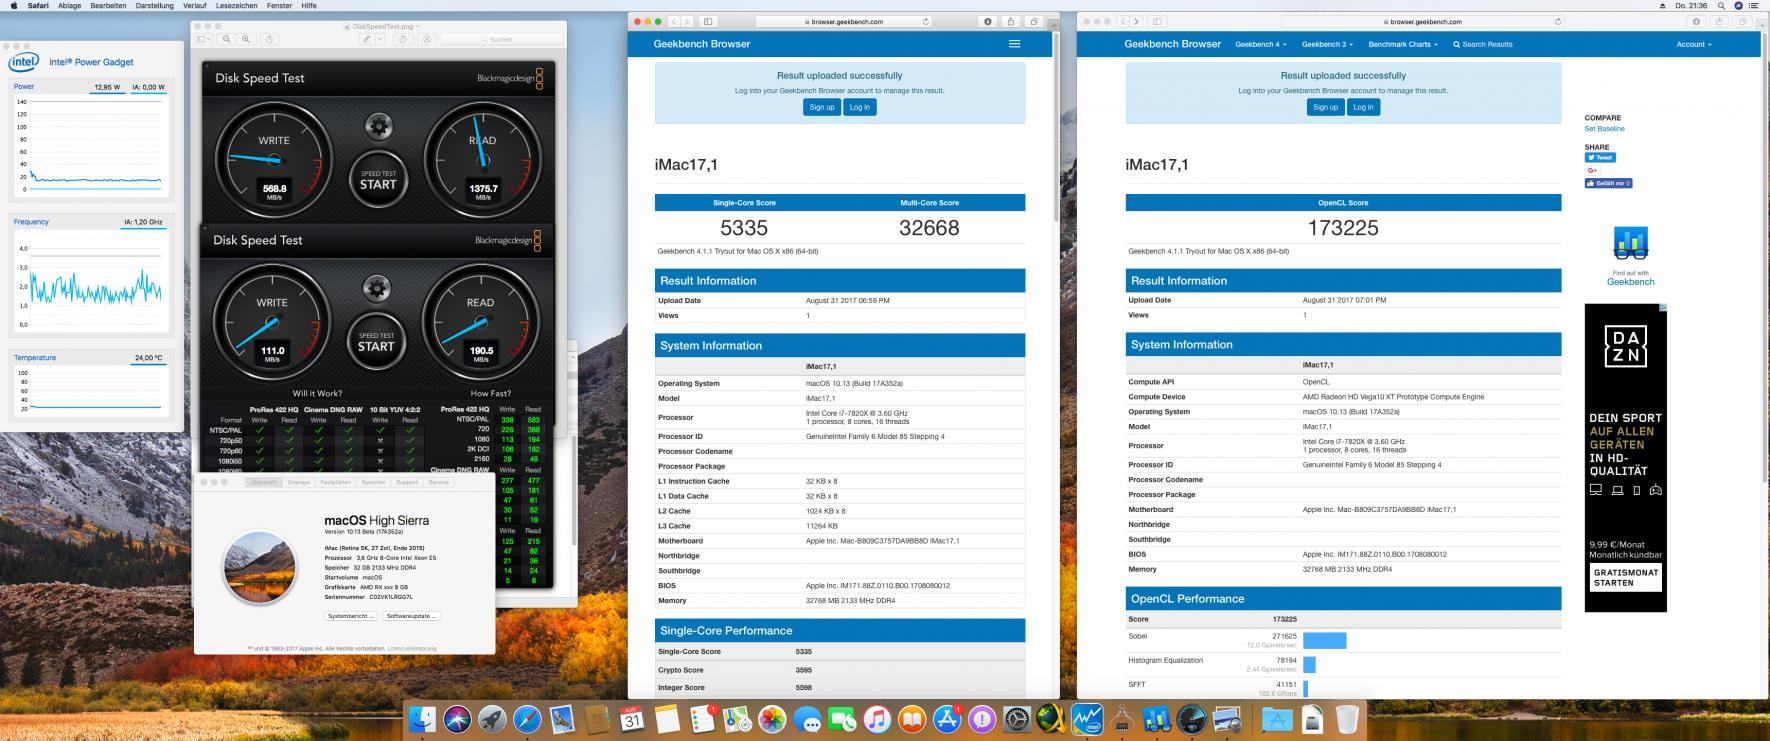Switch to Support tab in About This Mac
The width and height of the screenshot is (1770, 741).
(407, 482)
